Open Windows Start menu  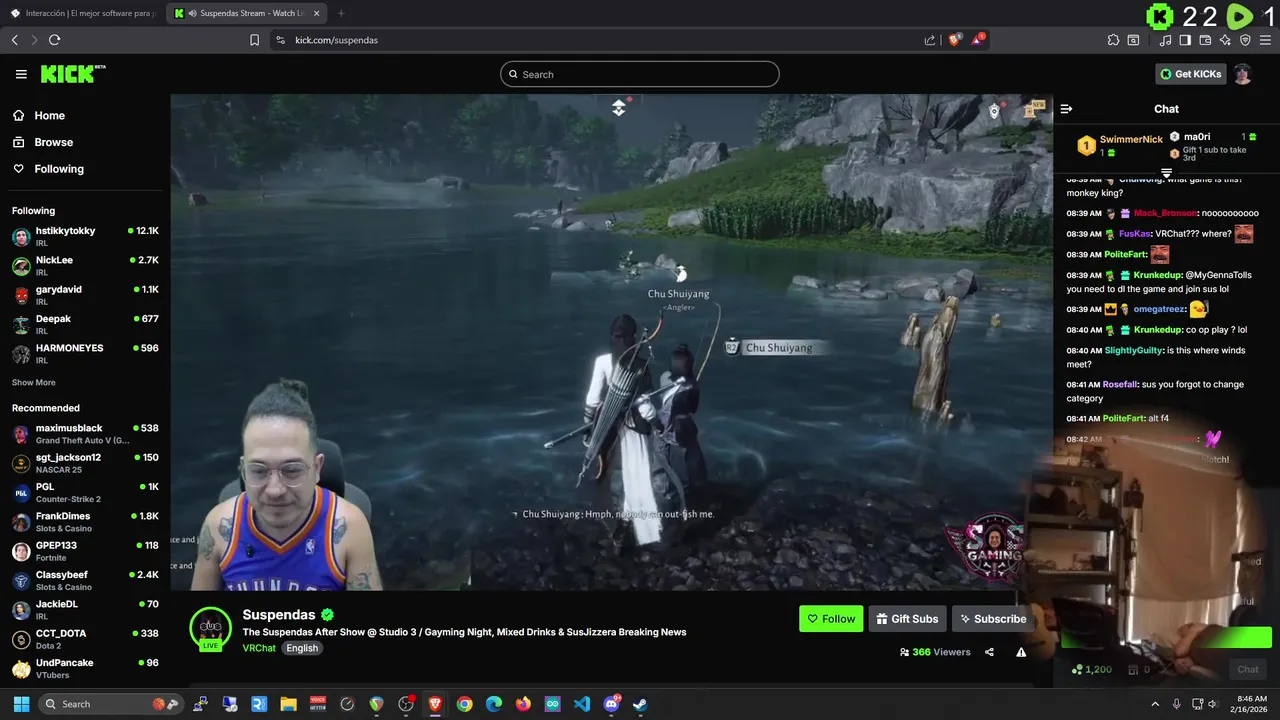pyautogui.click(x=21, y=704)
